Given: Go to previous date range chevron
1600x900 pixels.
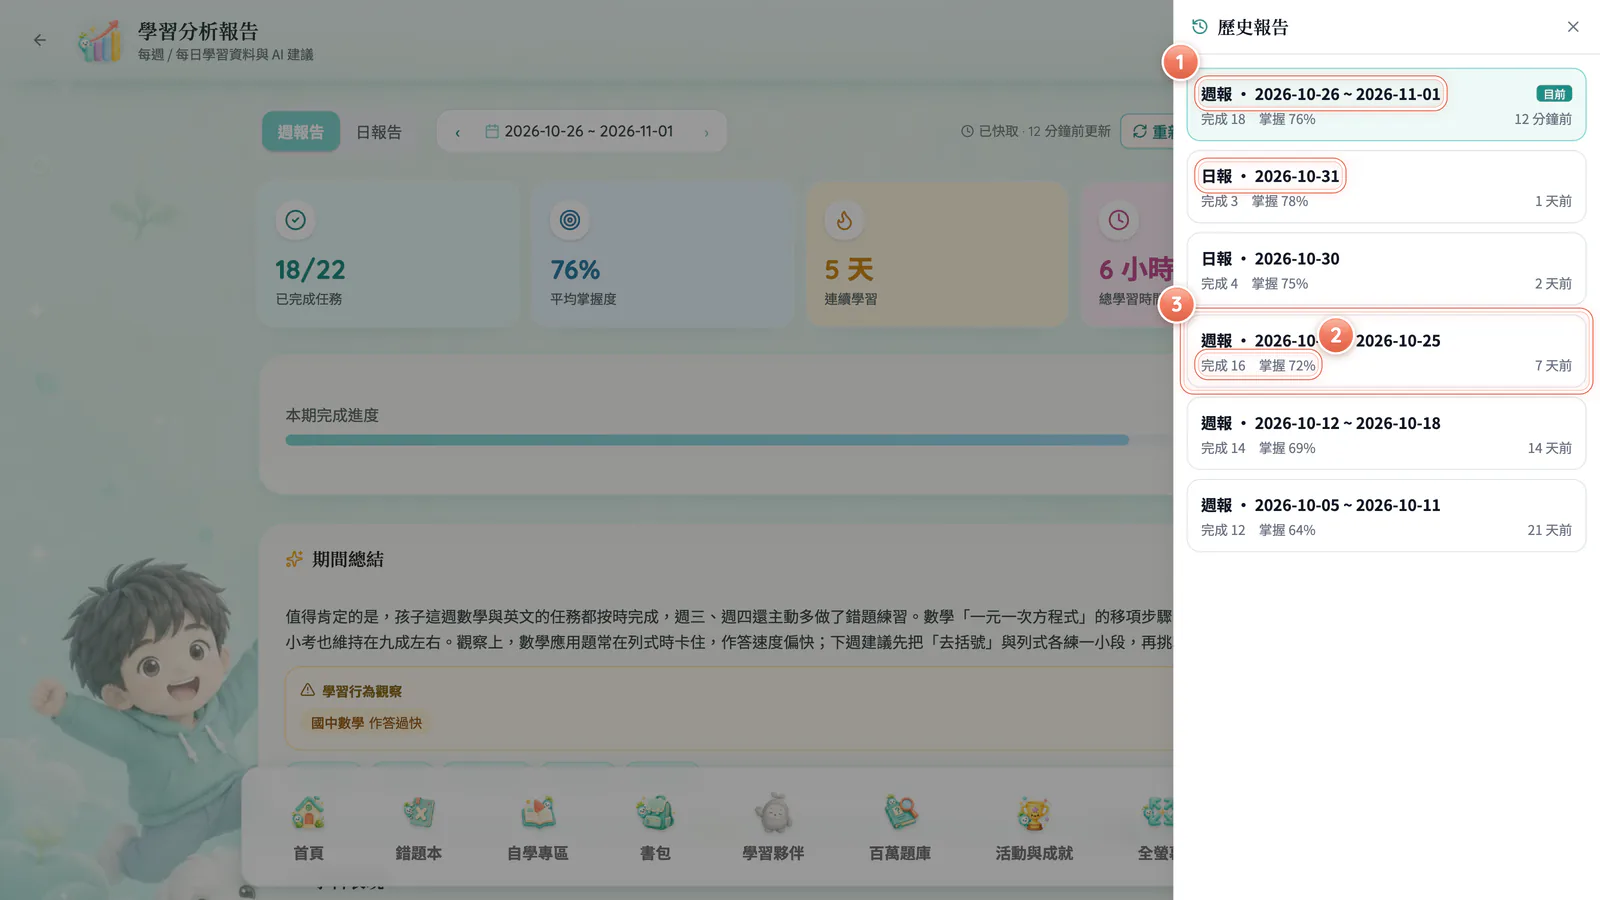Looking at the screenshot, I should tap(458, 132).
